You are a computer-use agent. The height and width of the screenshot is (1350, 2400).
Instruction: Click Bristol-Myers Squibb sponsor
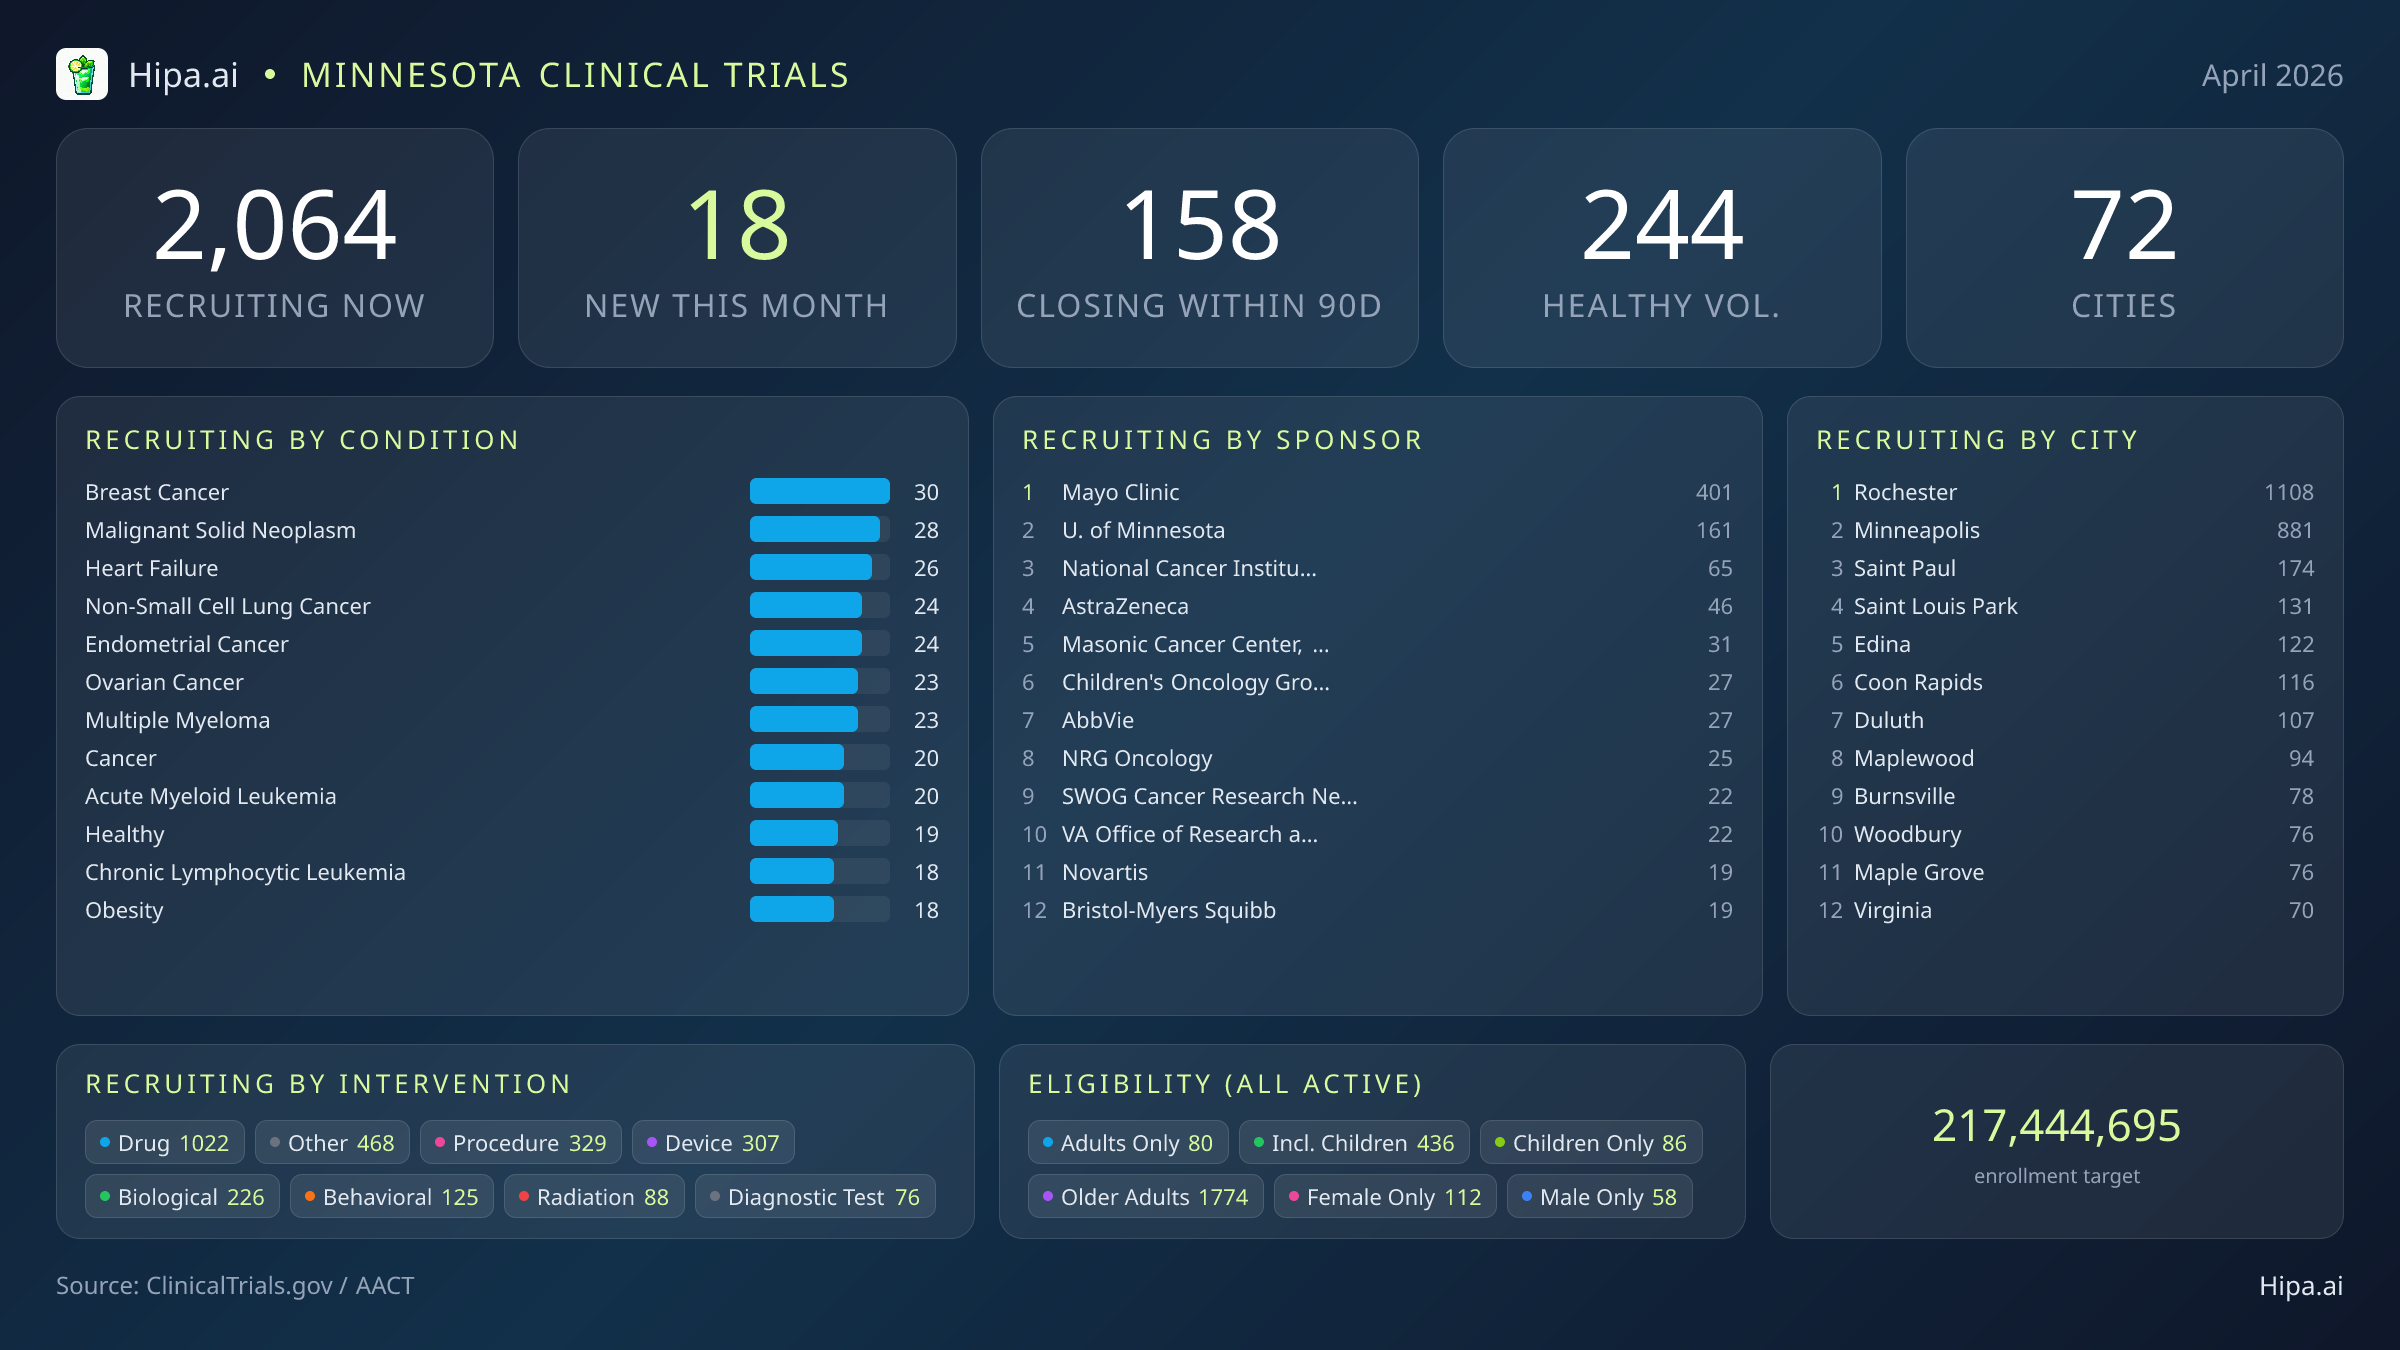[1377, 910]
